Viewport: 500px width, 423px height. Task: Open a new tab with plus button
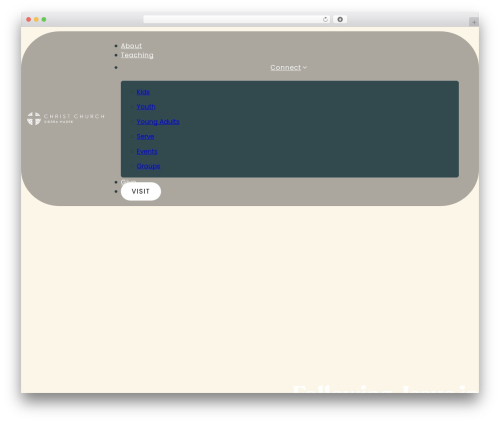click(474, 22)
